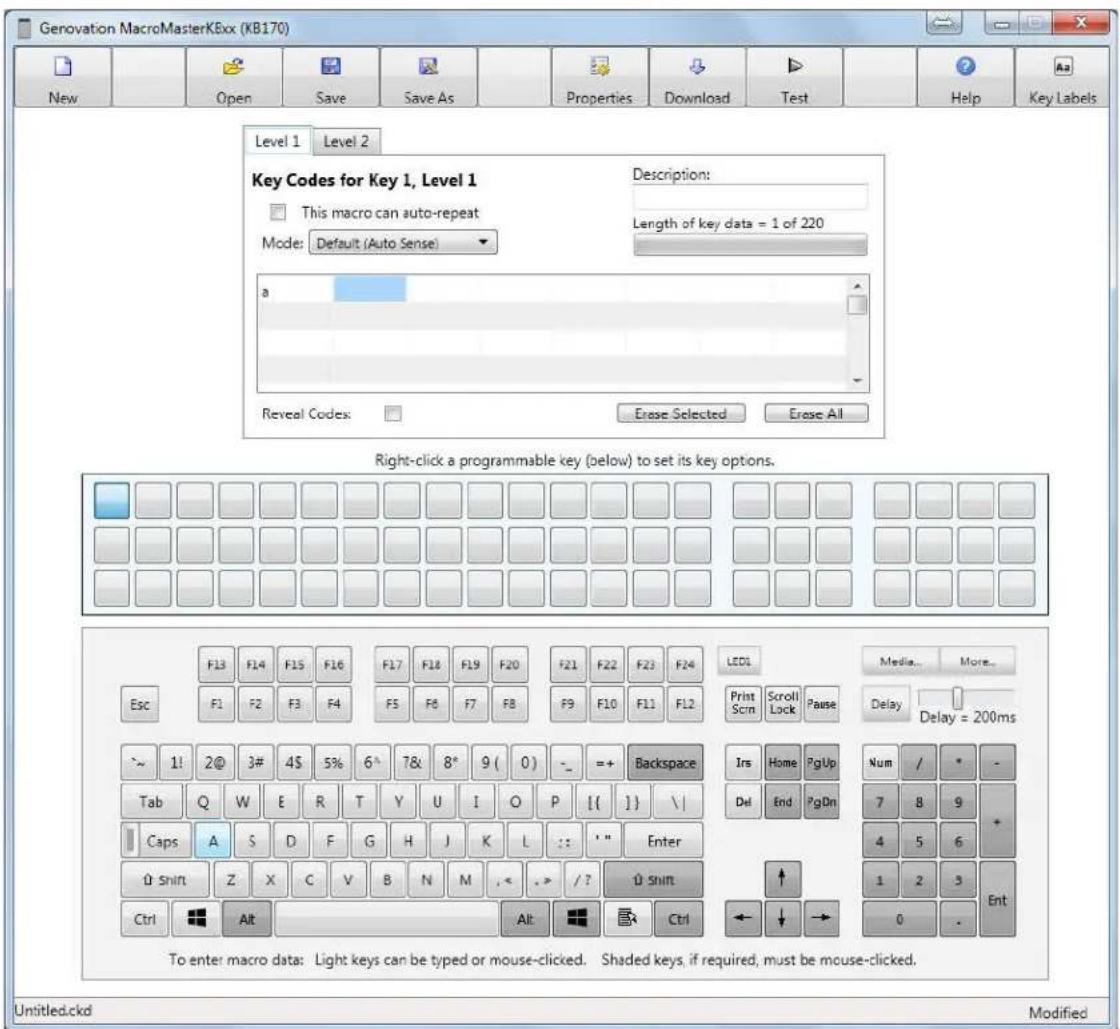The image size is (1120, 1029).
Task: Click the F12 key
Action: [x=684, y=703]
